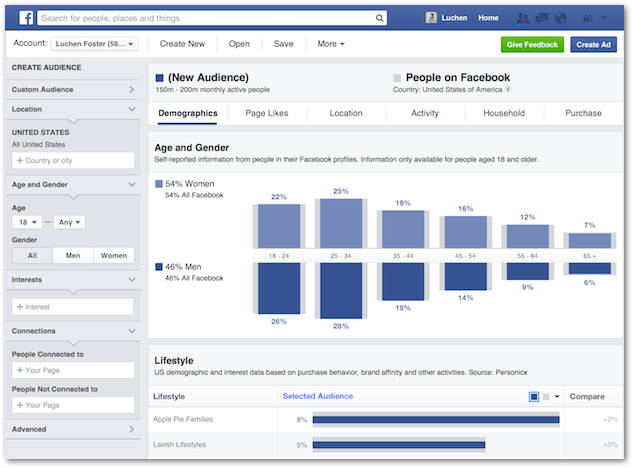Screen dimensions: 633x468
Task: Click the Facebook logo icon
Action: coord(26,18)
